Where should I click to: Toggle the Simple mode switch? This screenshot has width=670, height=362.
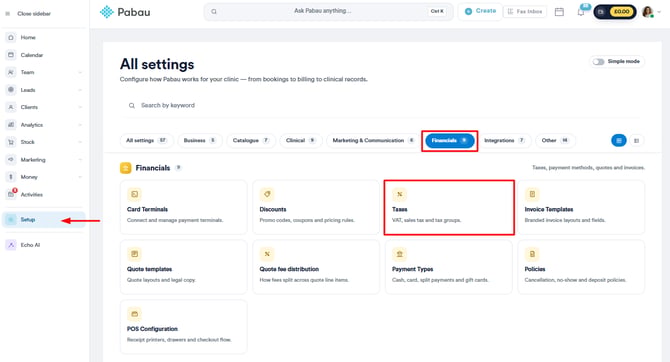[598, 62]
